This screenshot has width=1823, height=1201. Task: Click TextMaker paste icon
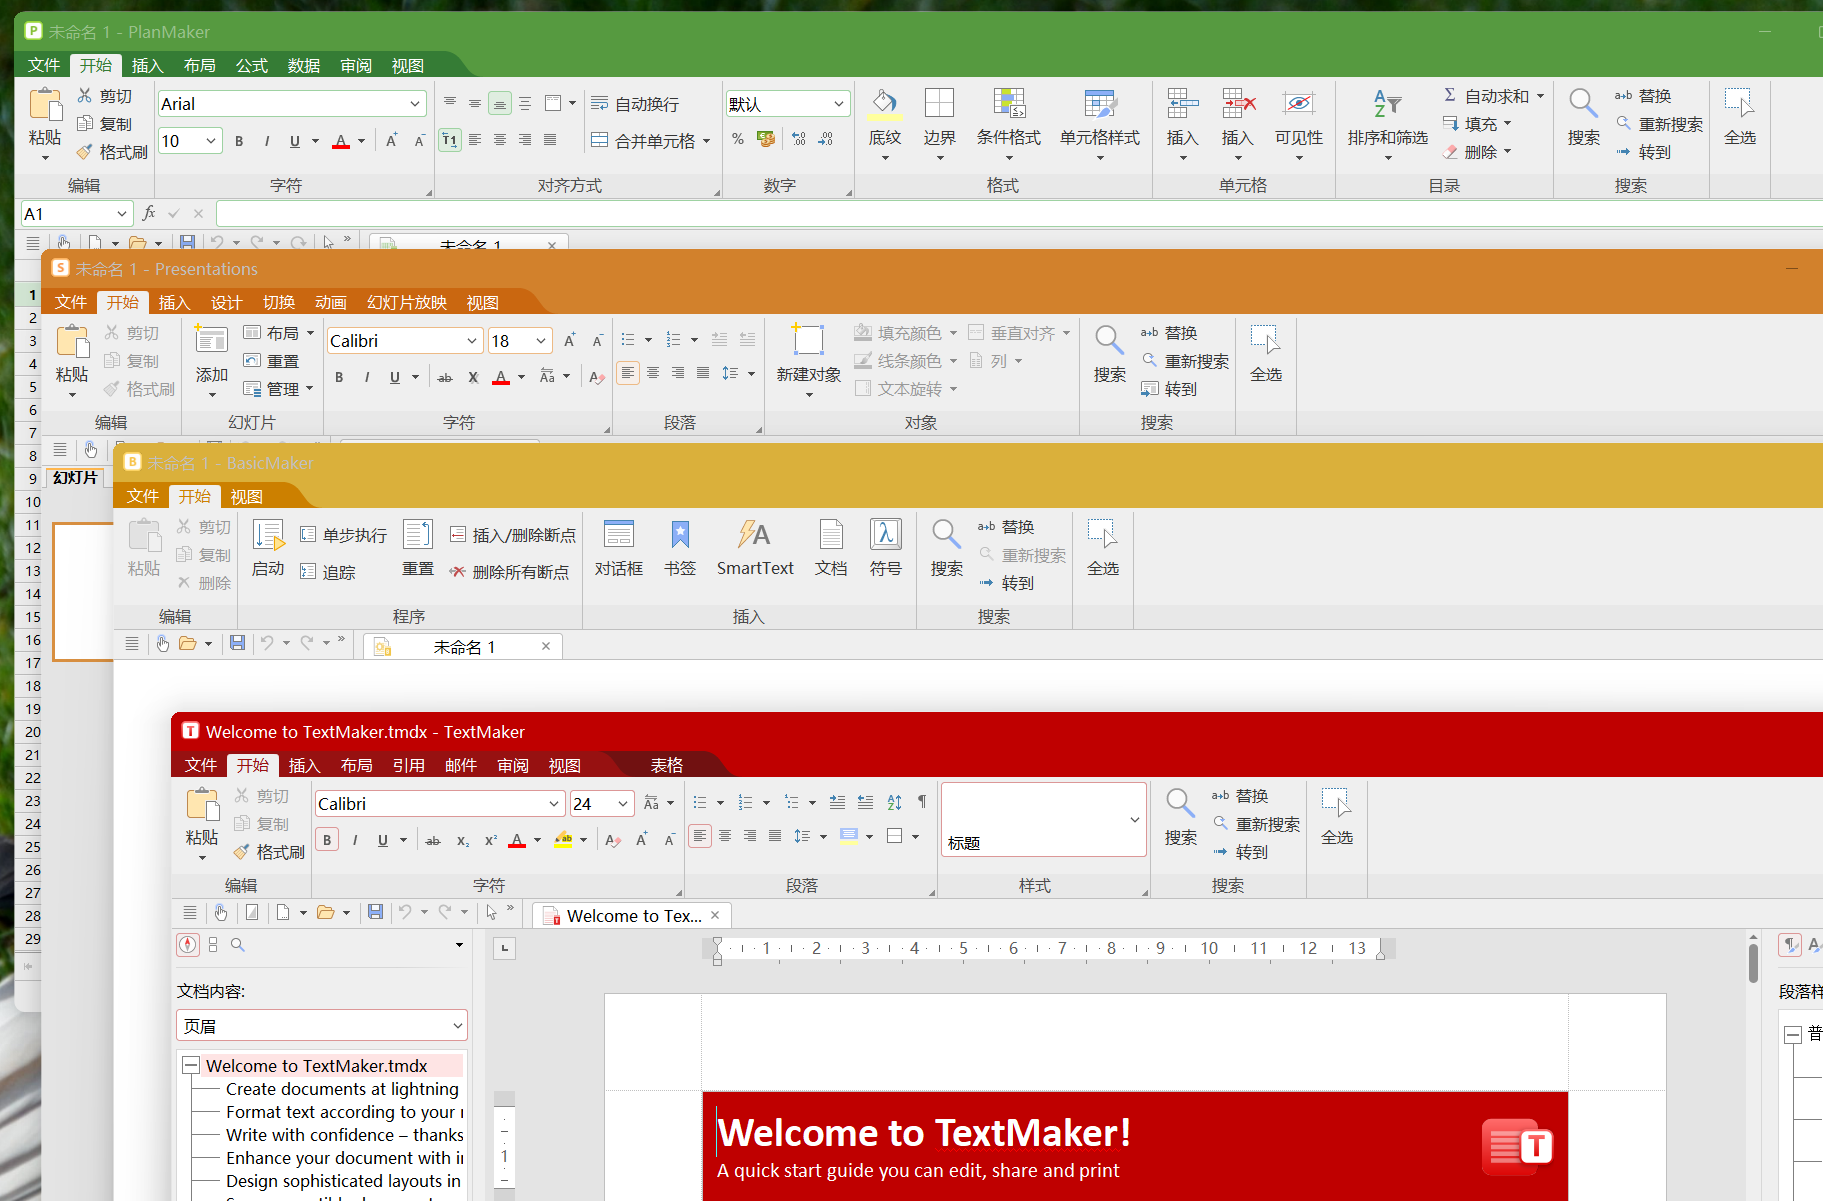coord(202,803)
